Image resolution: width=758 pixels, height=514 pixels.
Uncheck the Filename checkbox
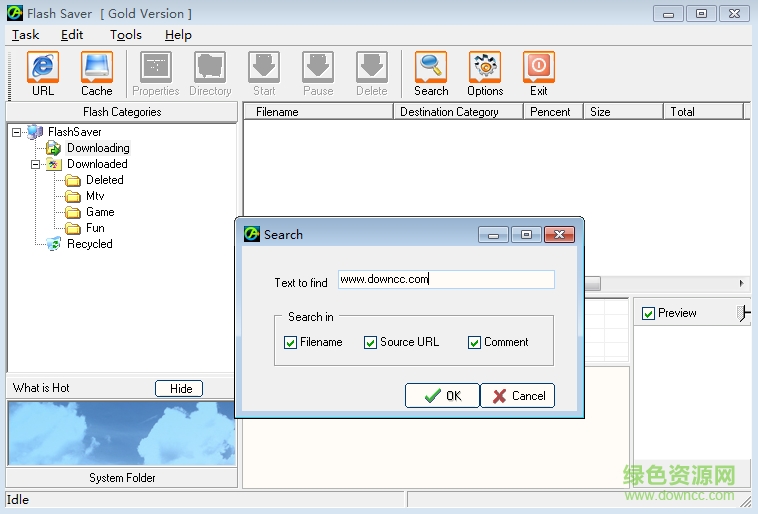[x=292, y=342]
